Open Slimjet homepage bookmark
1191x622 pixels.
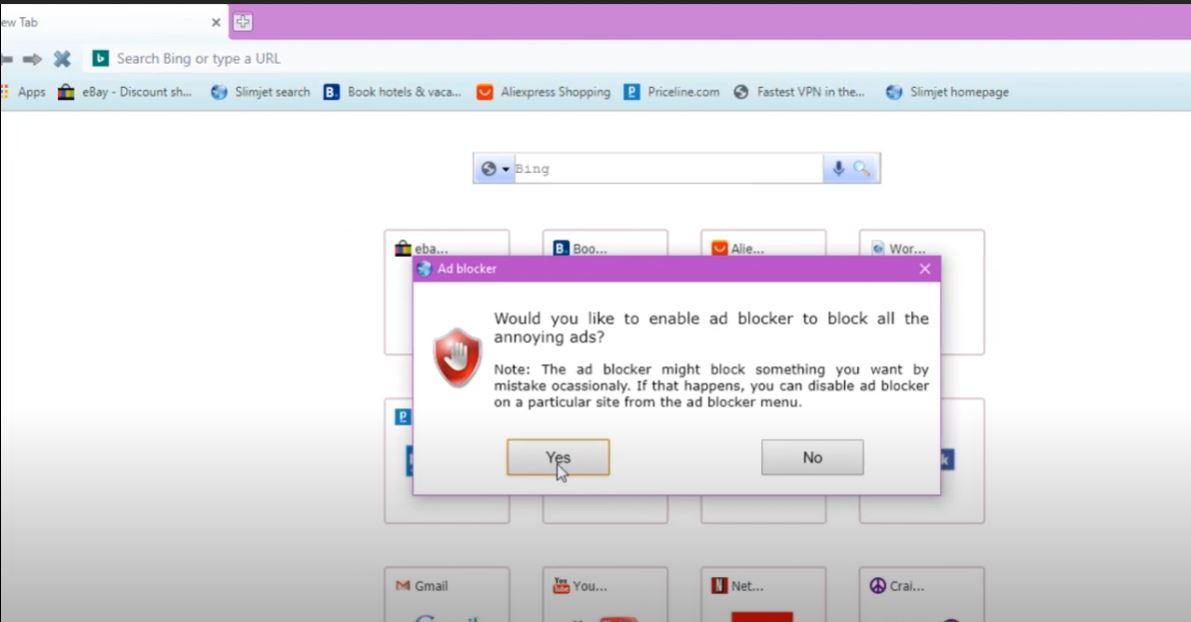pos(947,92)
